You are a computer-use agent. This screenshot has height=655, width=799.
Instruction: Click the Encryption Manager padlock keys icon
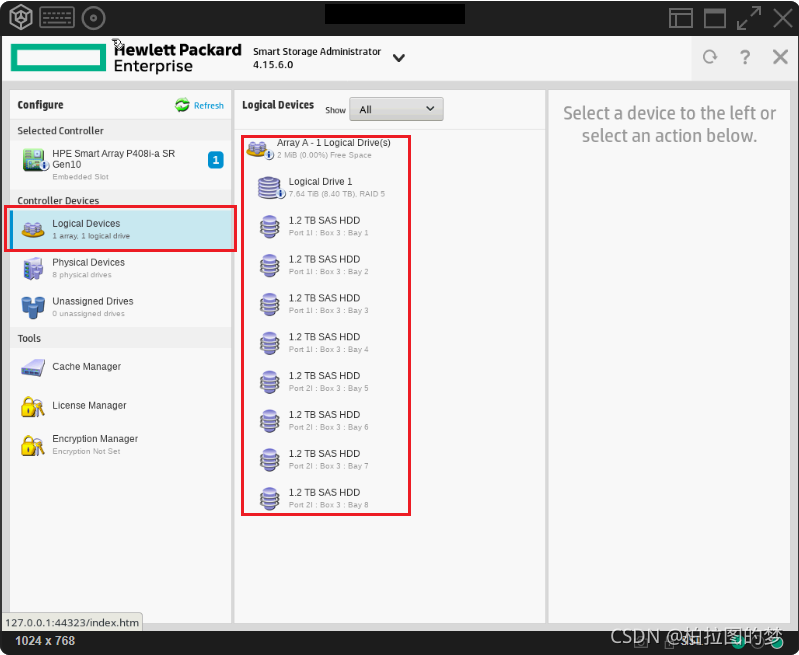coord(33,446)
